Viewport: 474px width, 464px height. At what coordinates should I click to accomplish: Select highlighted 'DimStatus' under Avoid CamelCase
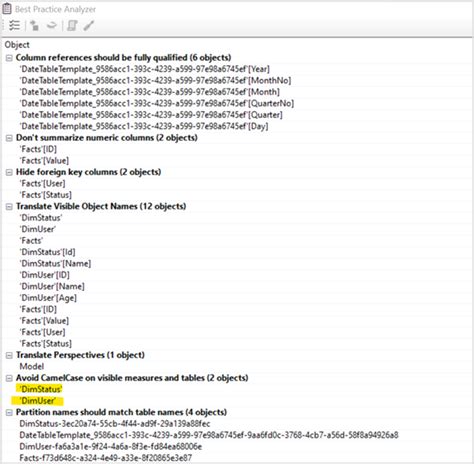[41, 389]
